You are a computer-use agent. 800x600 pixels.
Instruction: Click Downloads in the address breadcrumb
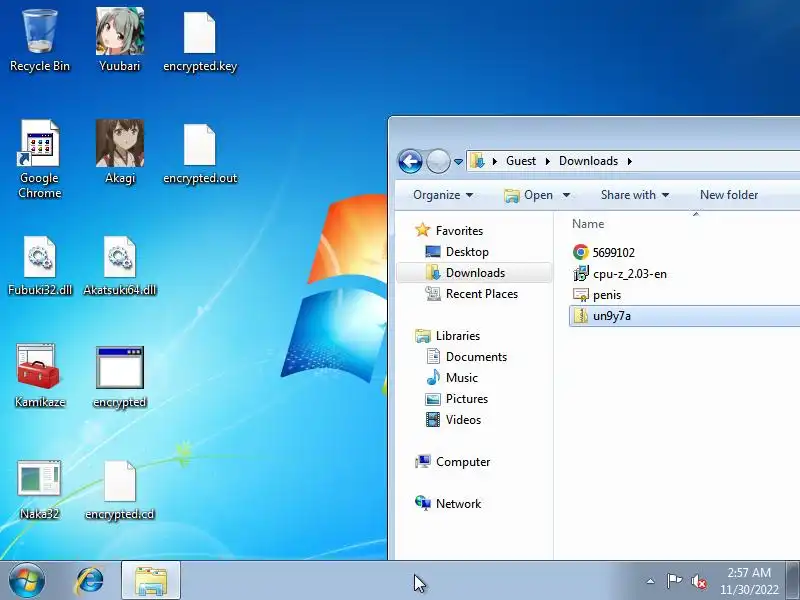pyautogui.click(x=588, y=161)
